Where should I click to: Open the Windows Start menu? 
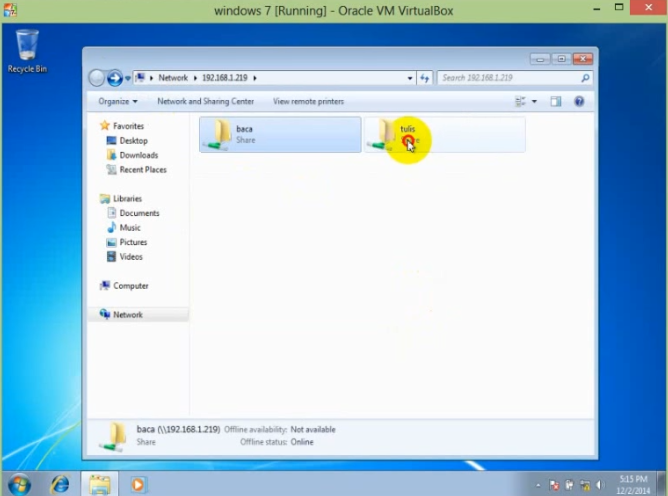coord(19,484)
